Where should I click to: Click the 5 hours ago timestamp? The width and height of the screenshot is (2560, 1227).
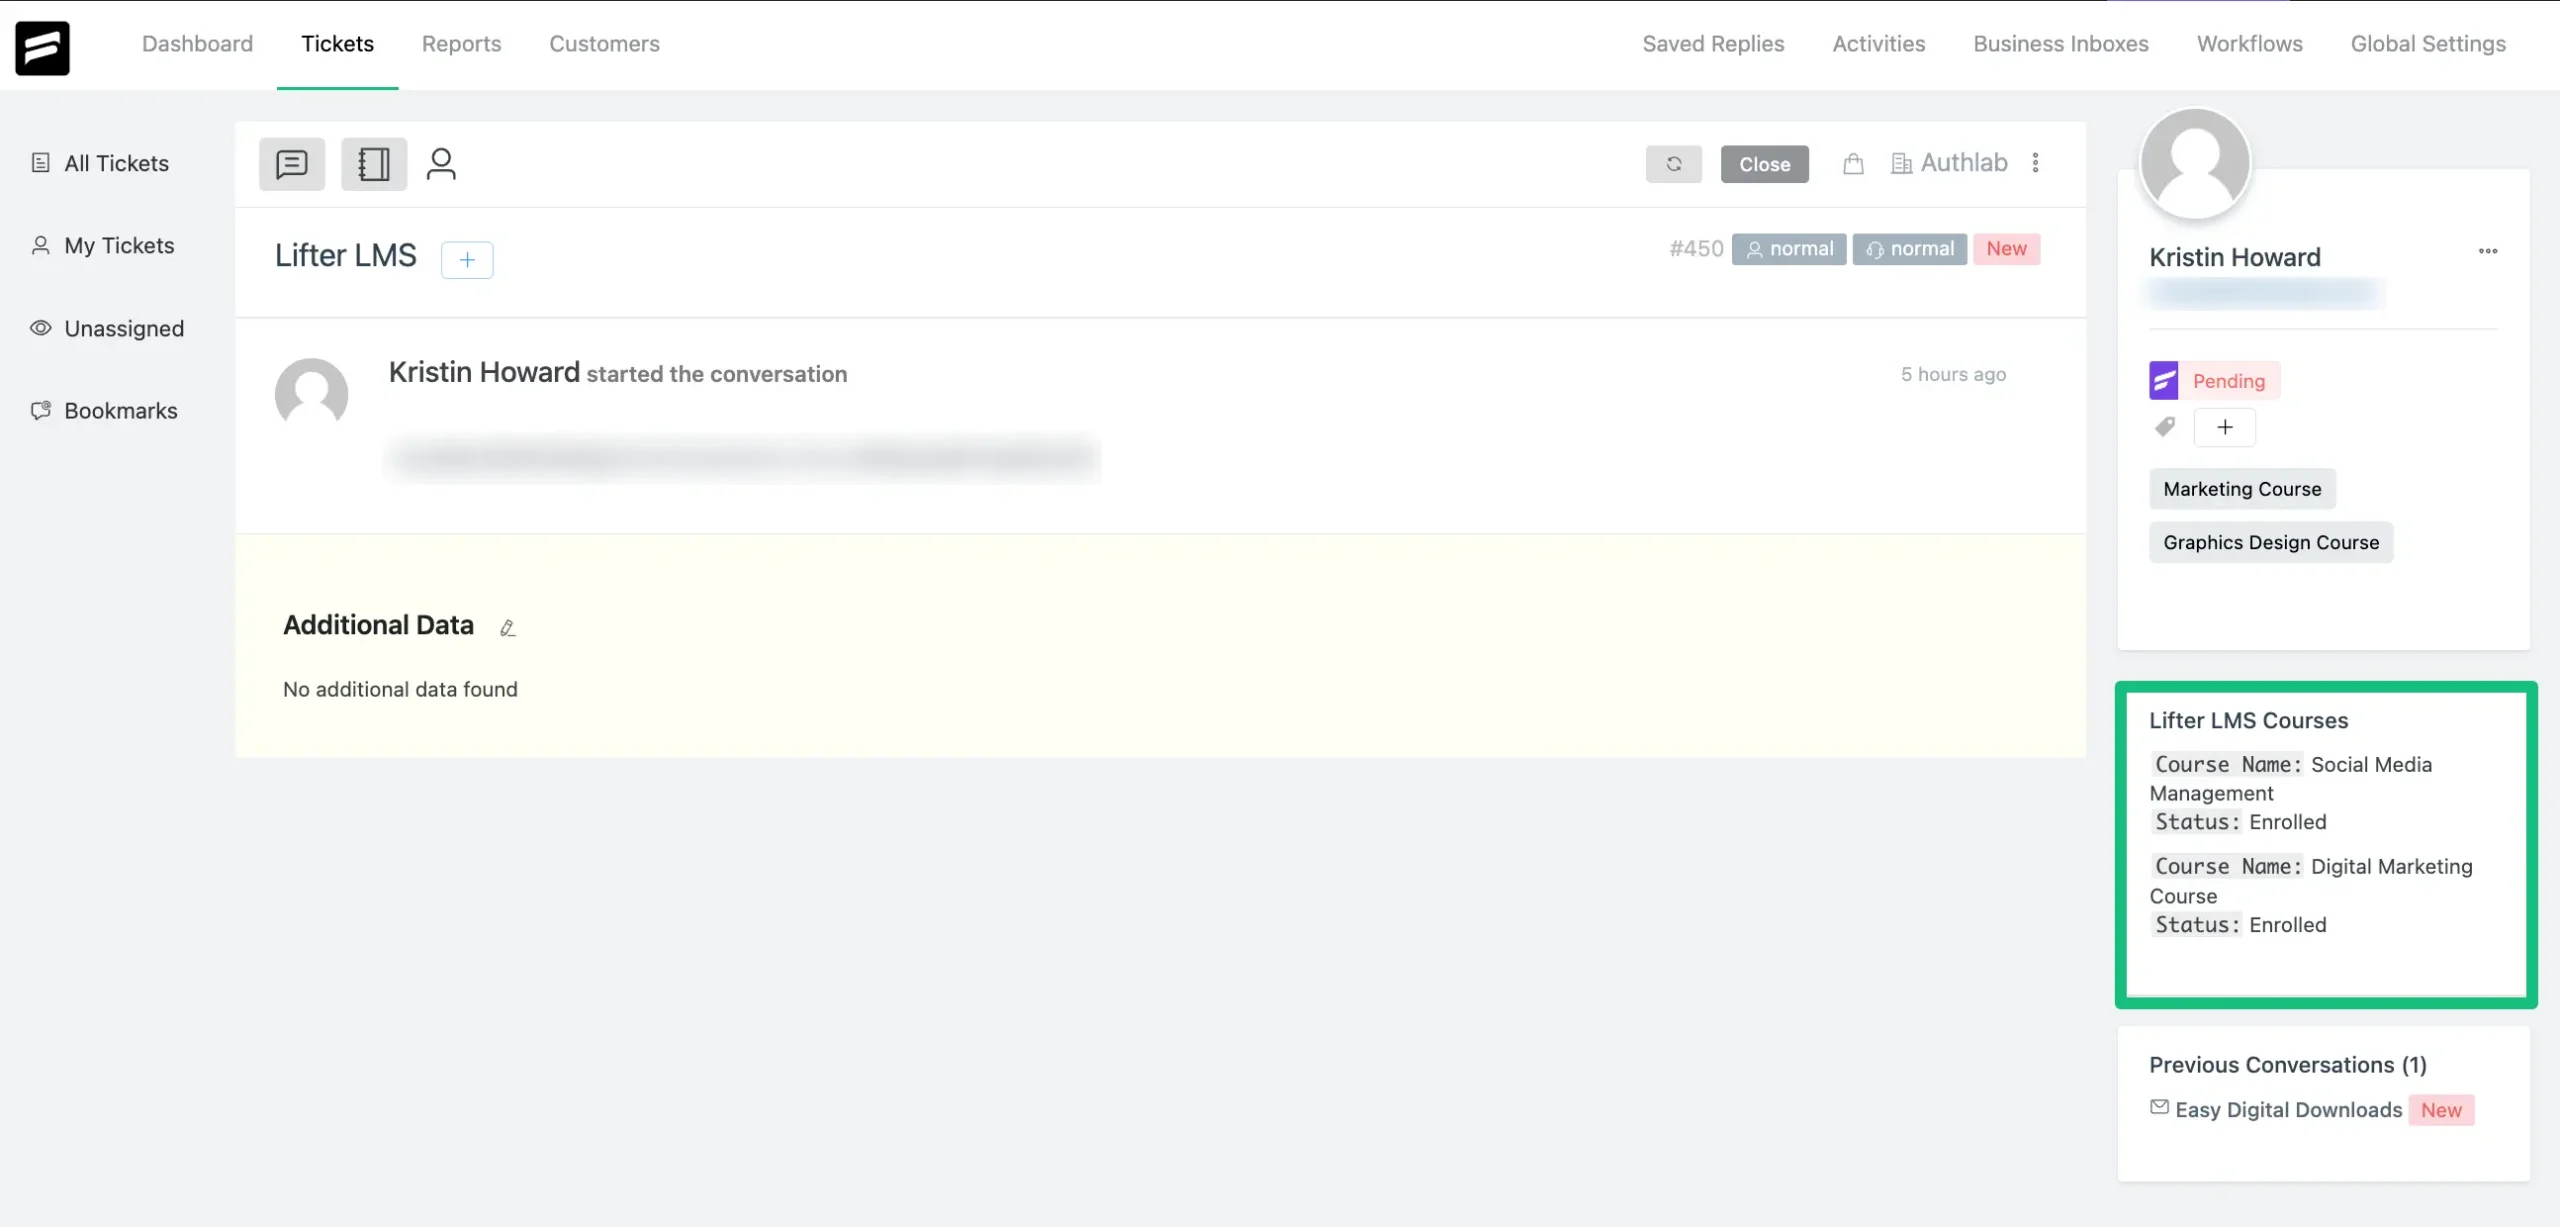(x=1953, y=374)
